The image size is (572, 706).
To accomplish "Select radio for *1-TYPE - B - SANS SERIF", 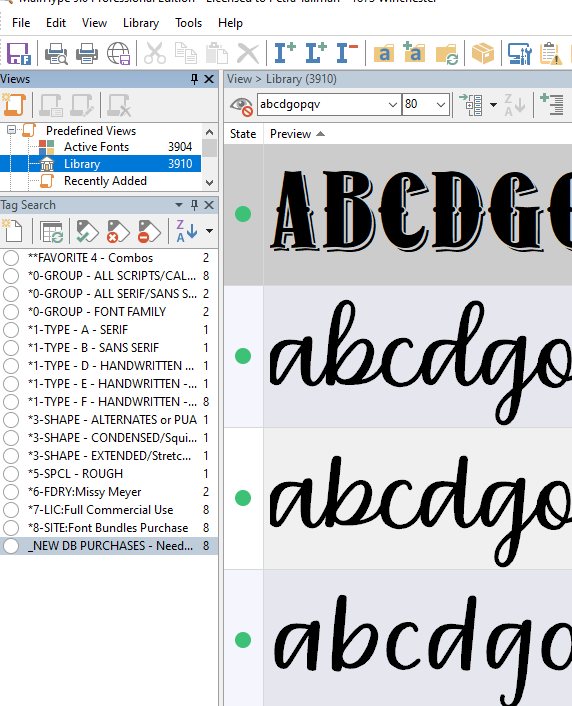I will (x=11, y=348).
